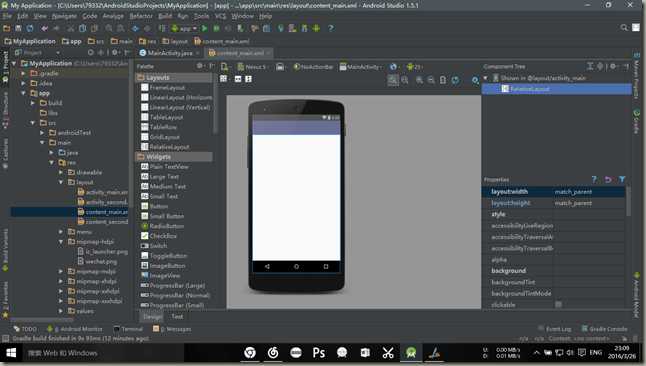Click Palette settings gear icon

coord(199,66)
